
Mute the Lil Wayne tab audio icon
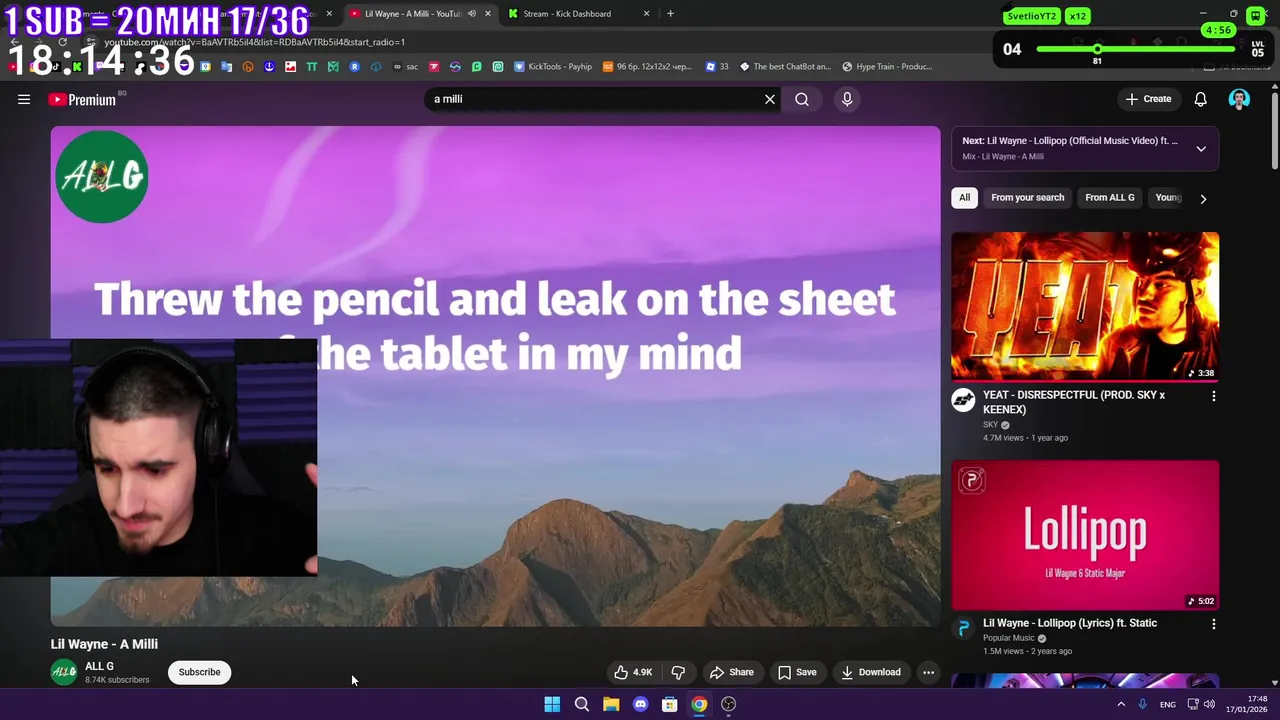[472, 14]
